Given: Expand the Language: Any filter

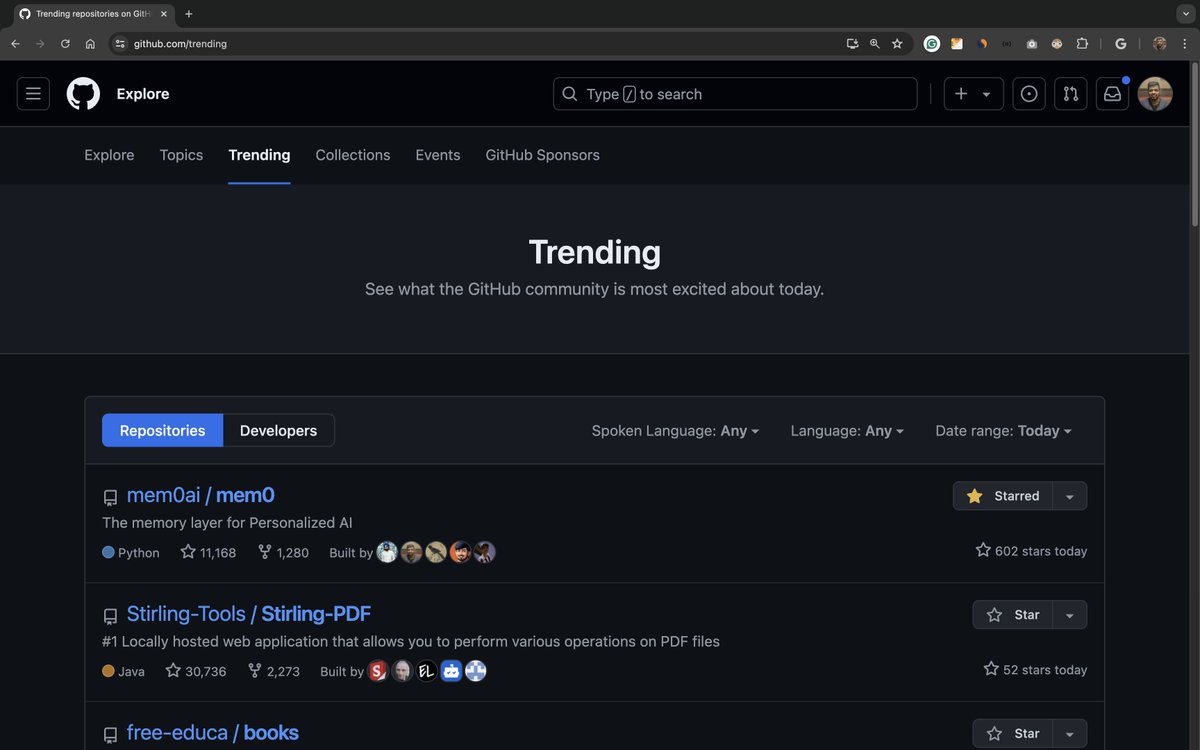Looking at the screenshot, I should (847, 431).
